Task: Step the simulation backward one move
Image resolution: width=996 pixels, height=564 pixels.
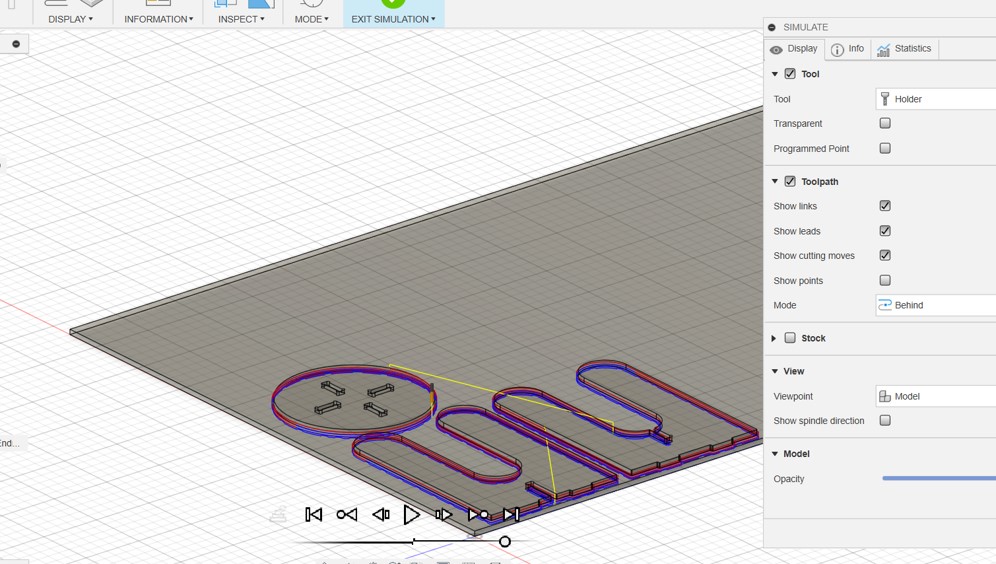Action: 381,514
